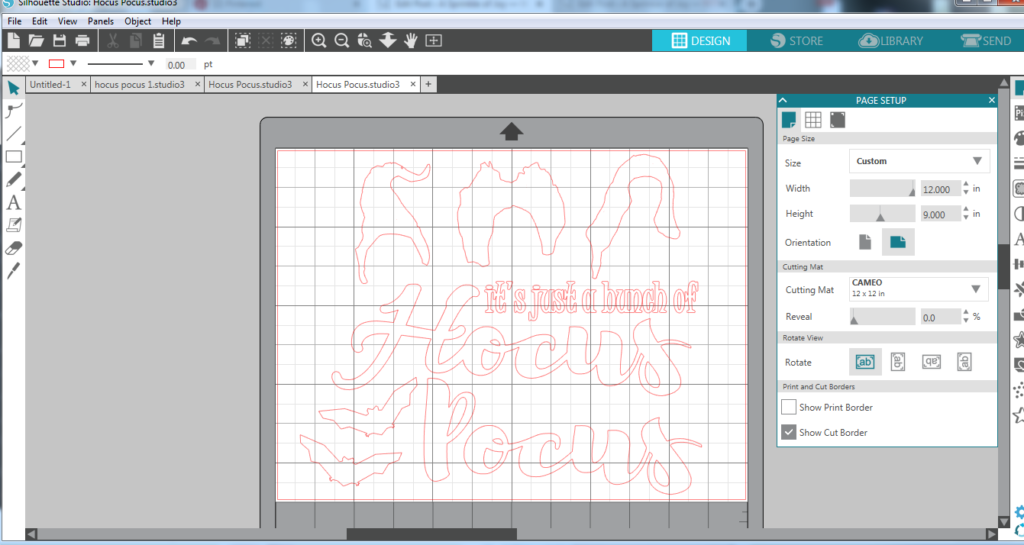This screenshot has height=545, width=1024.
Task: Click the Save disk icon
Action: (x=60, y=41)
